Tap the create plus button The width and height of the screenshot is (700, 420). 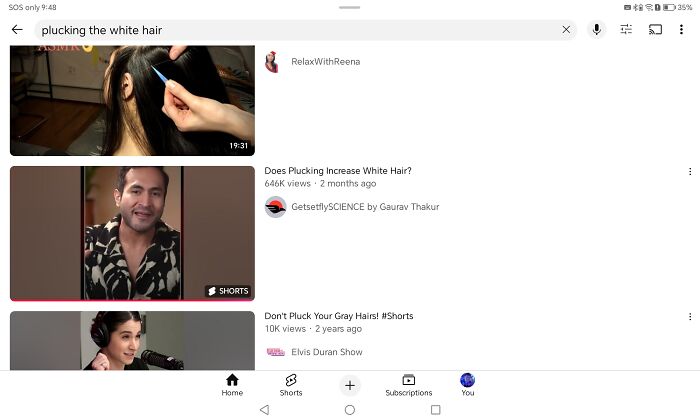349,385
